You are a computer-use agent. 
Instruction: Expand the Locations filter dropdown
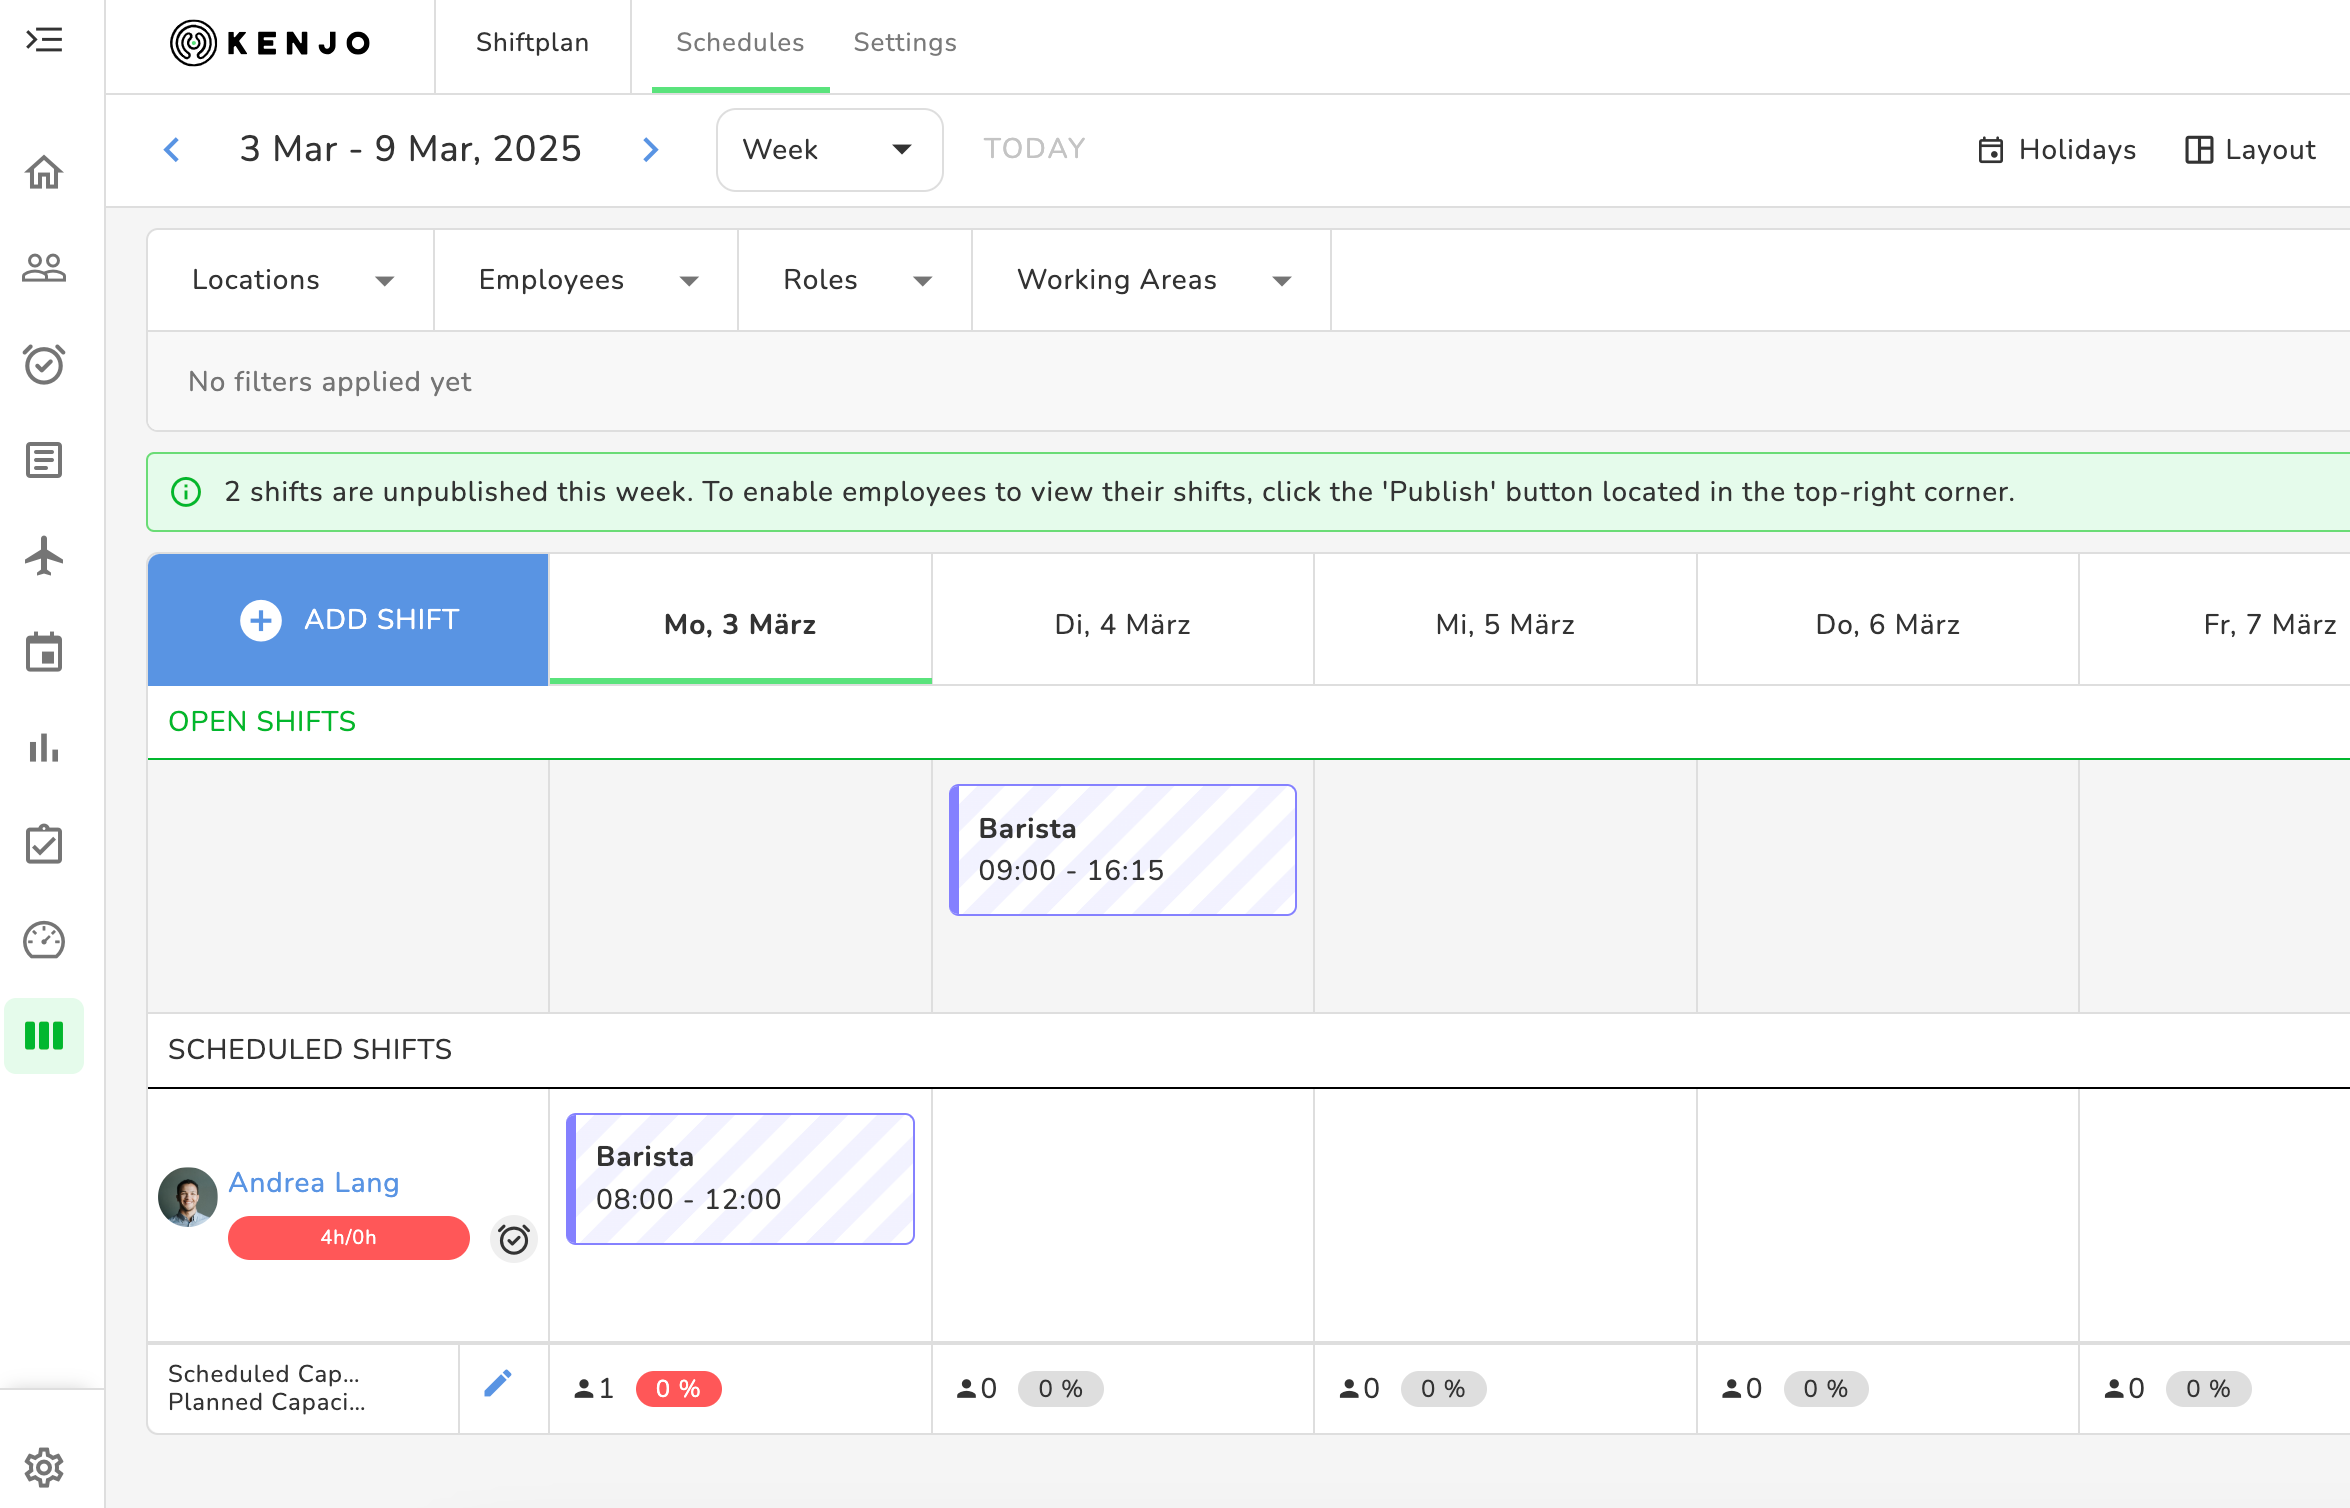point(291,280)
